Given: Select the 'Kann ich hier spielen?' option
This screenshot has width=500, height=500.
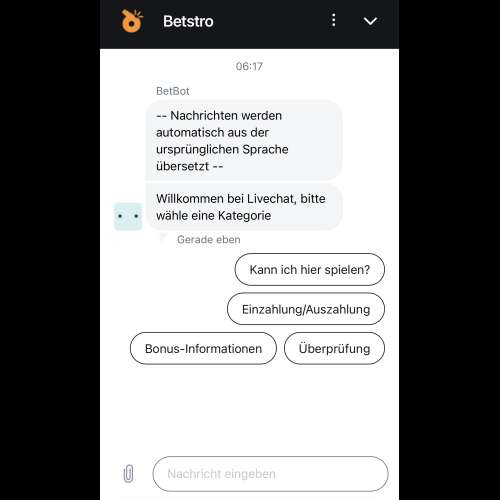Looking at the screenshot, I should [310, 269].
